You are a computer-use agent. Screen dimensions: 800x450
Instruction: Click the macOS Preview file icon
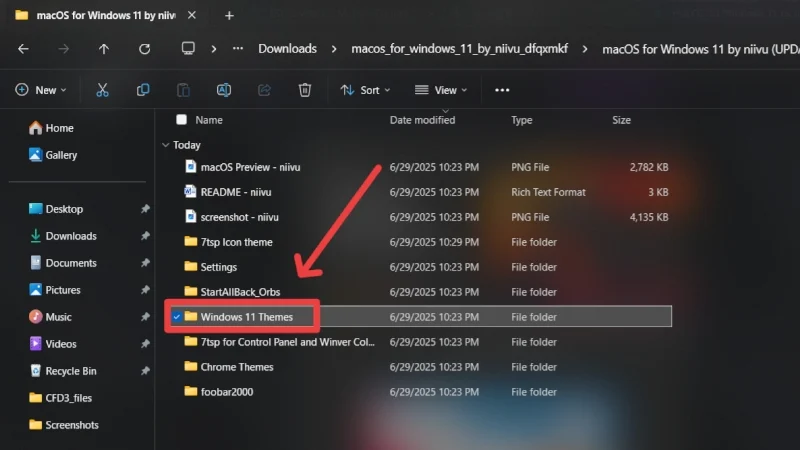pos(190,166)
